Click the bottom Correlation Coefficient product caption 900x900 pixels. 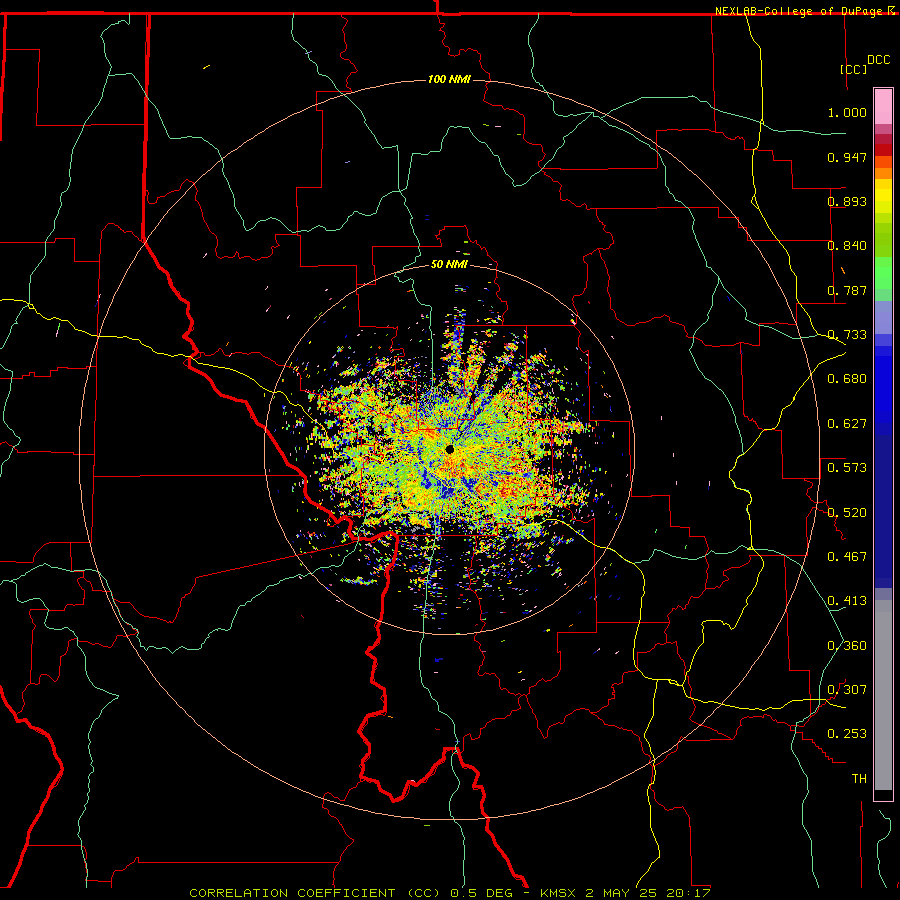450,893
